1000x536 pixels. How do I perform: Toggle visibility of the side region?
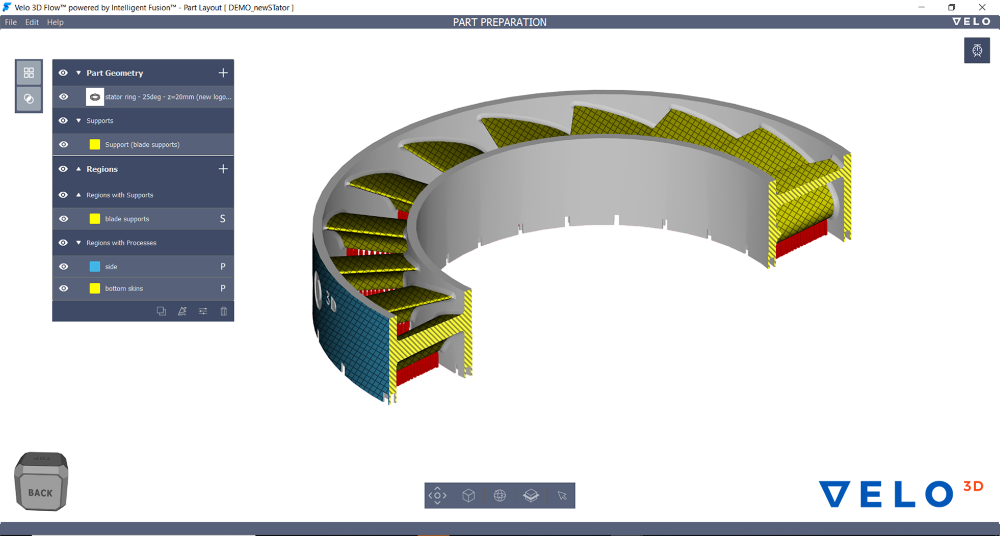[63, 266]
